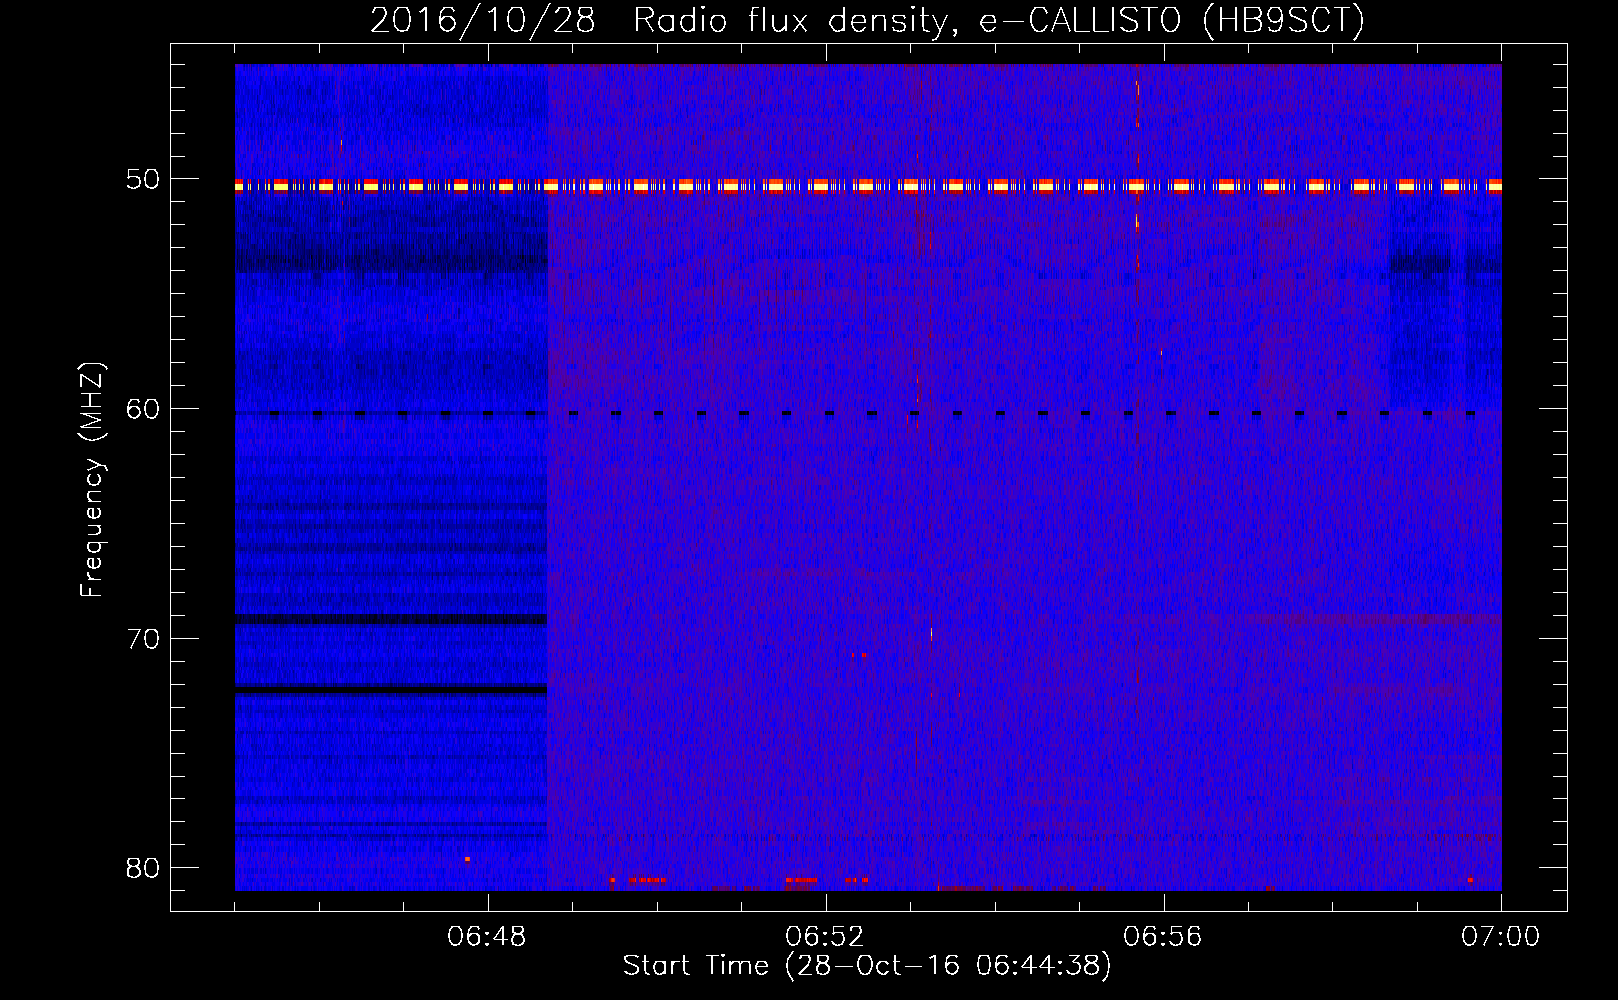The image size is (1618, 1000).
Task: Click the 06:52 time tick label
Action: (x=825, y=937)
